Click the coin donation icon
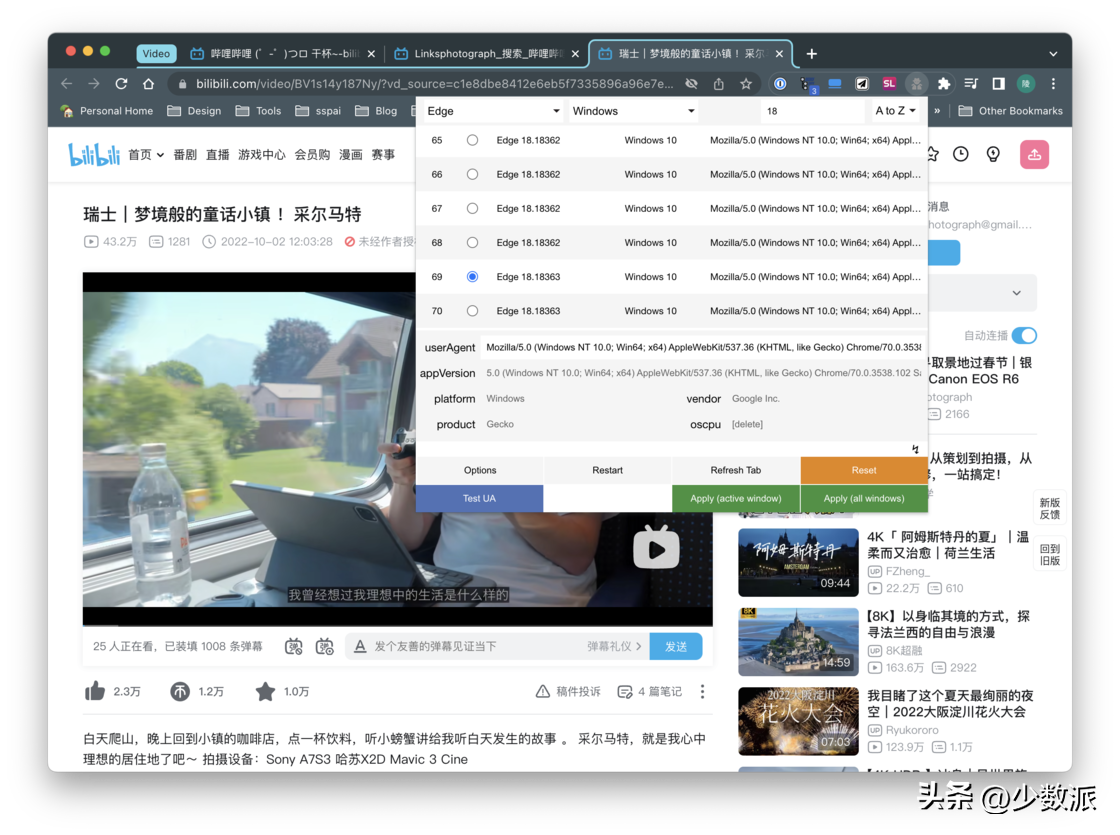Image resolution: width=1120 pixels, height=835 pixels. (180, 691)
